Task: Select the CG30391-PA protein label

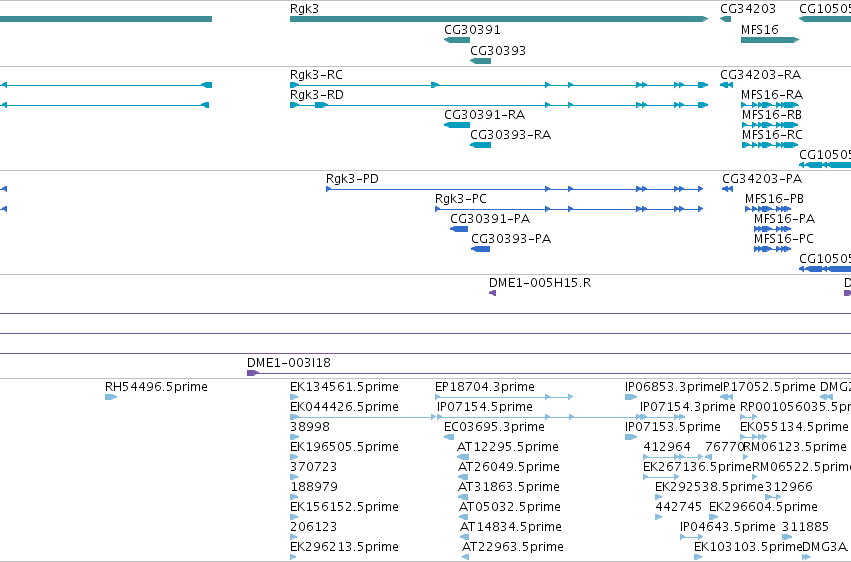Action: point(490,219)
